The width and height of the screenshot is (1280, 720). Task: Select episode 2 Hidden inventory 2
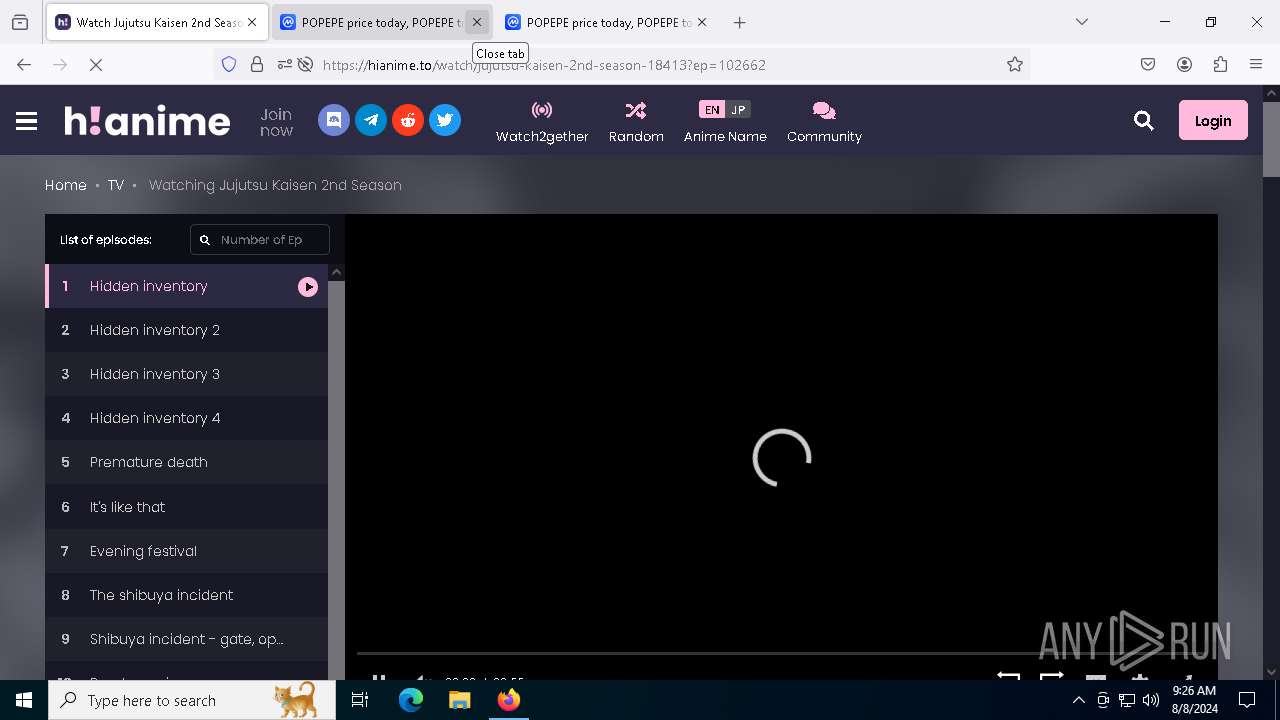pos(186,330)
